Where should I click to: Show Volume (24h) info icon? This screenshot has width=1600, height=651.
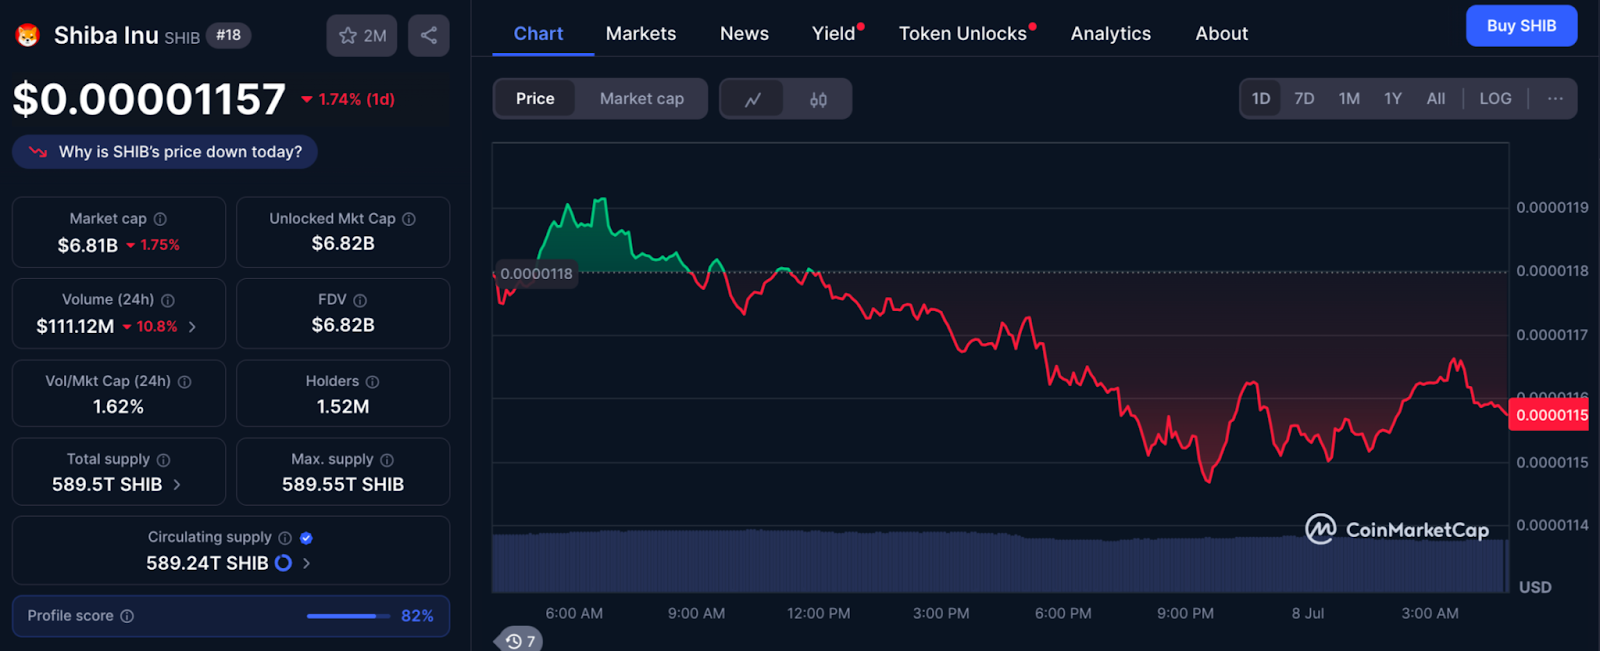point(168,300)
